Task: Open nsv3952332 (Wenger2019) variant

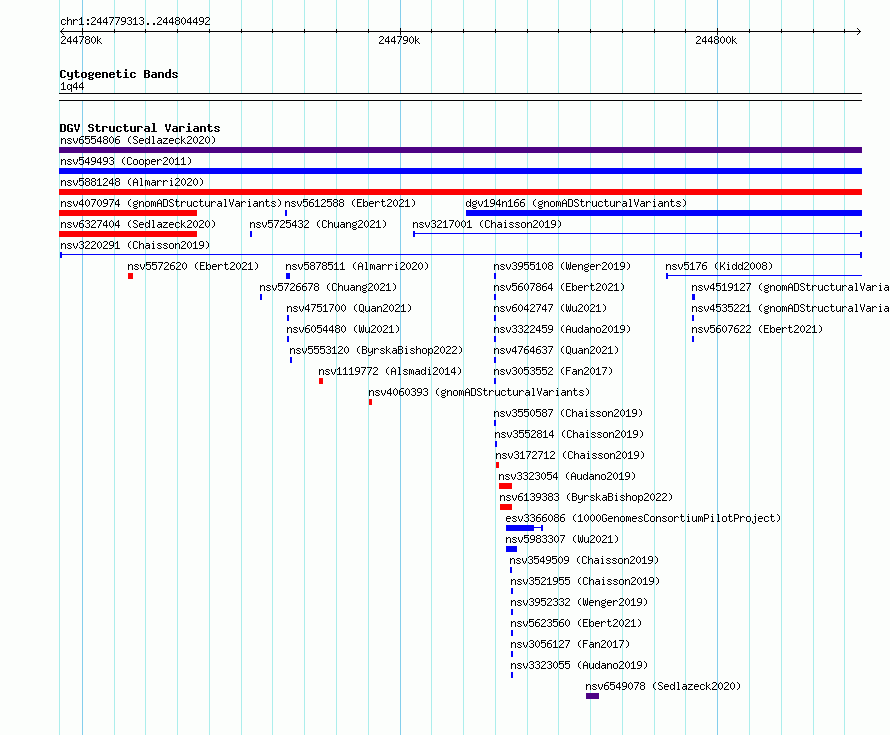Action: 579,602
